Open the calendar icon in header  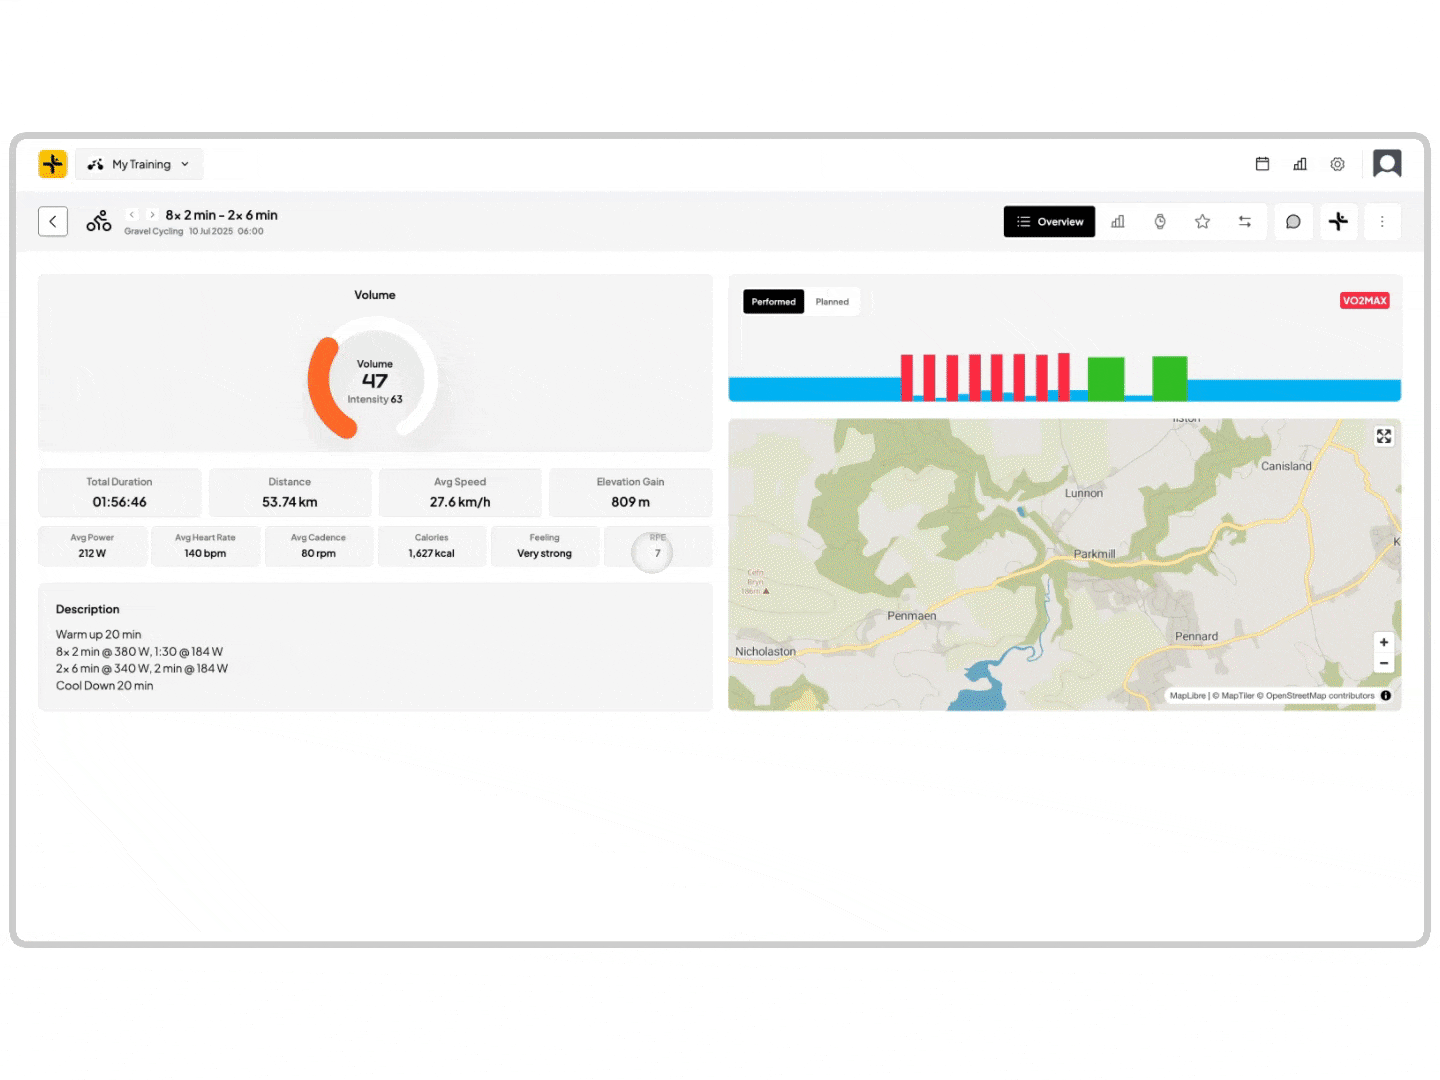(x=1262, y=164)
